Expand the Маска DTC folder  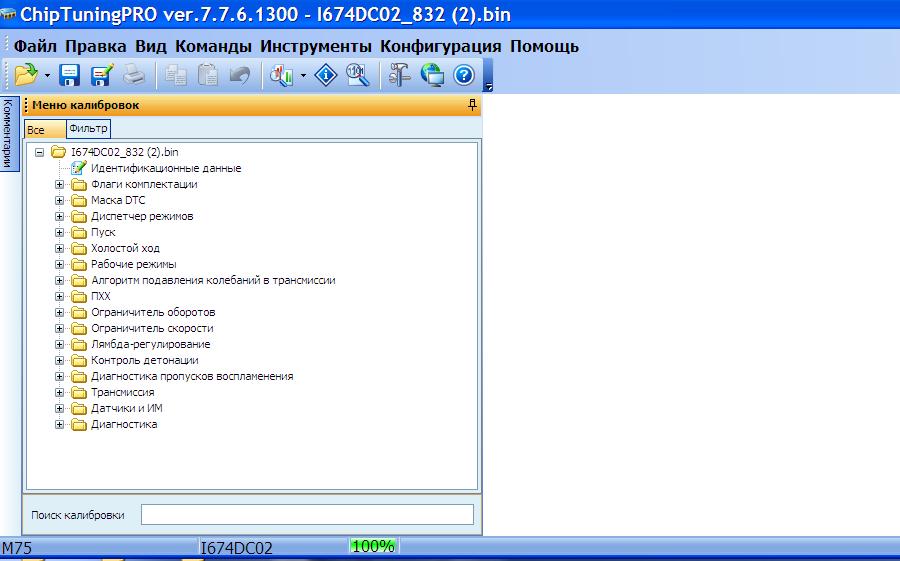point(59,200)
